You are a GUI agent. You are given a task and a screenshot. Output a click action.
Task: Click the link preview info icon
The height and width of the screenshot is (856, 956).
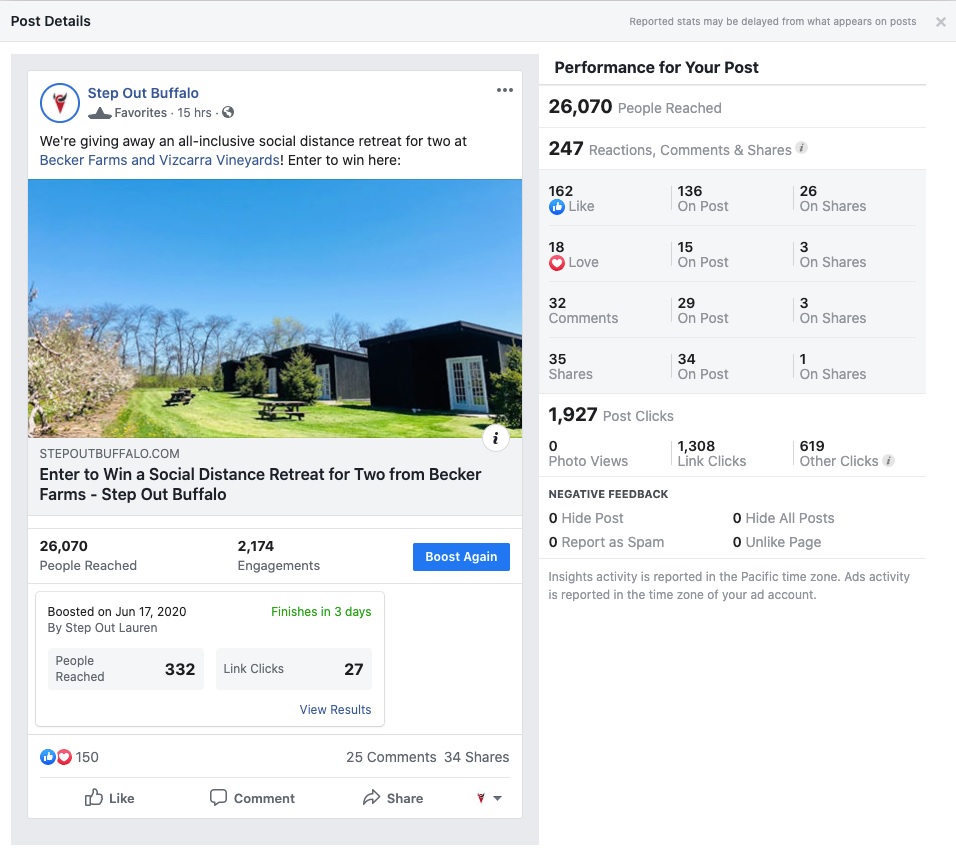(496, 438)
